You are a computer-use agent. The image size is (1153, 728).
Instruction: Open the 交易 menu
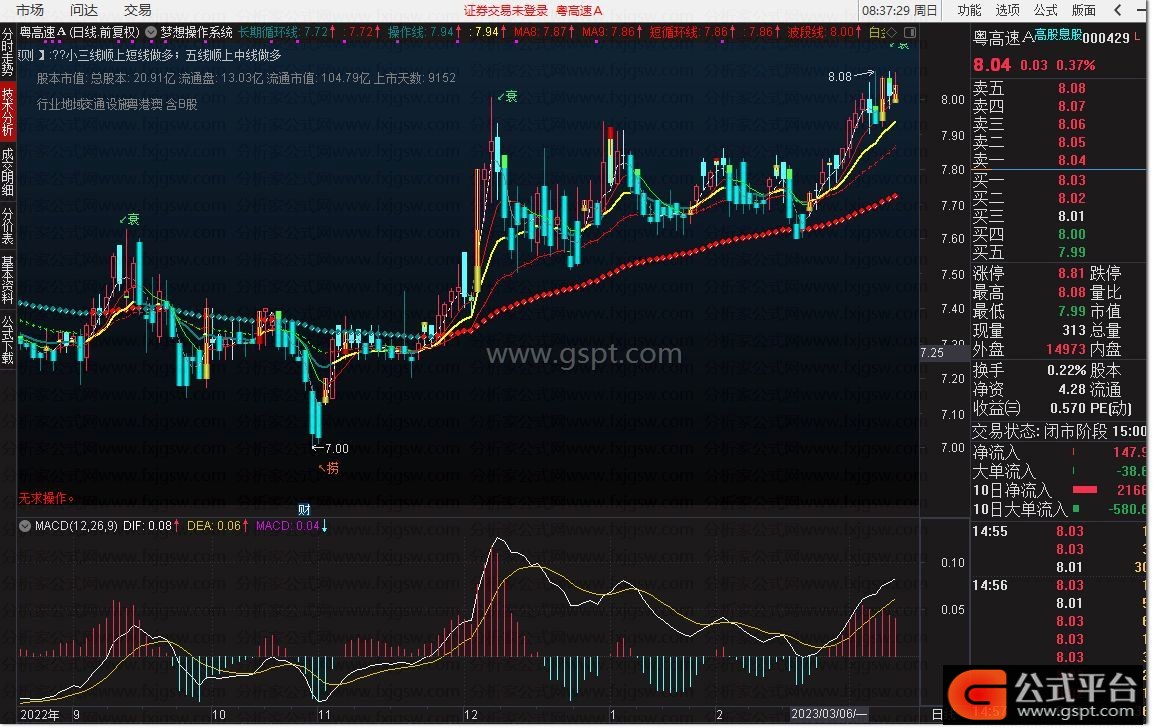(x=138, y=10)
